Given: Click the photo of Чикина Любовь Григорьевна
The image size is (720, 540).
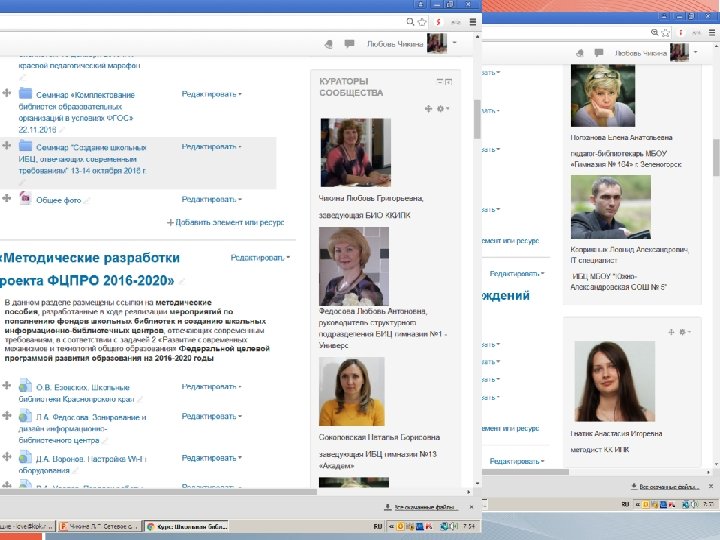Looking at the screenshot, I should (x=355, y=152).
